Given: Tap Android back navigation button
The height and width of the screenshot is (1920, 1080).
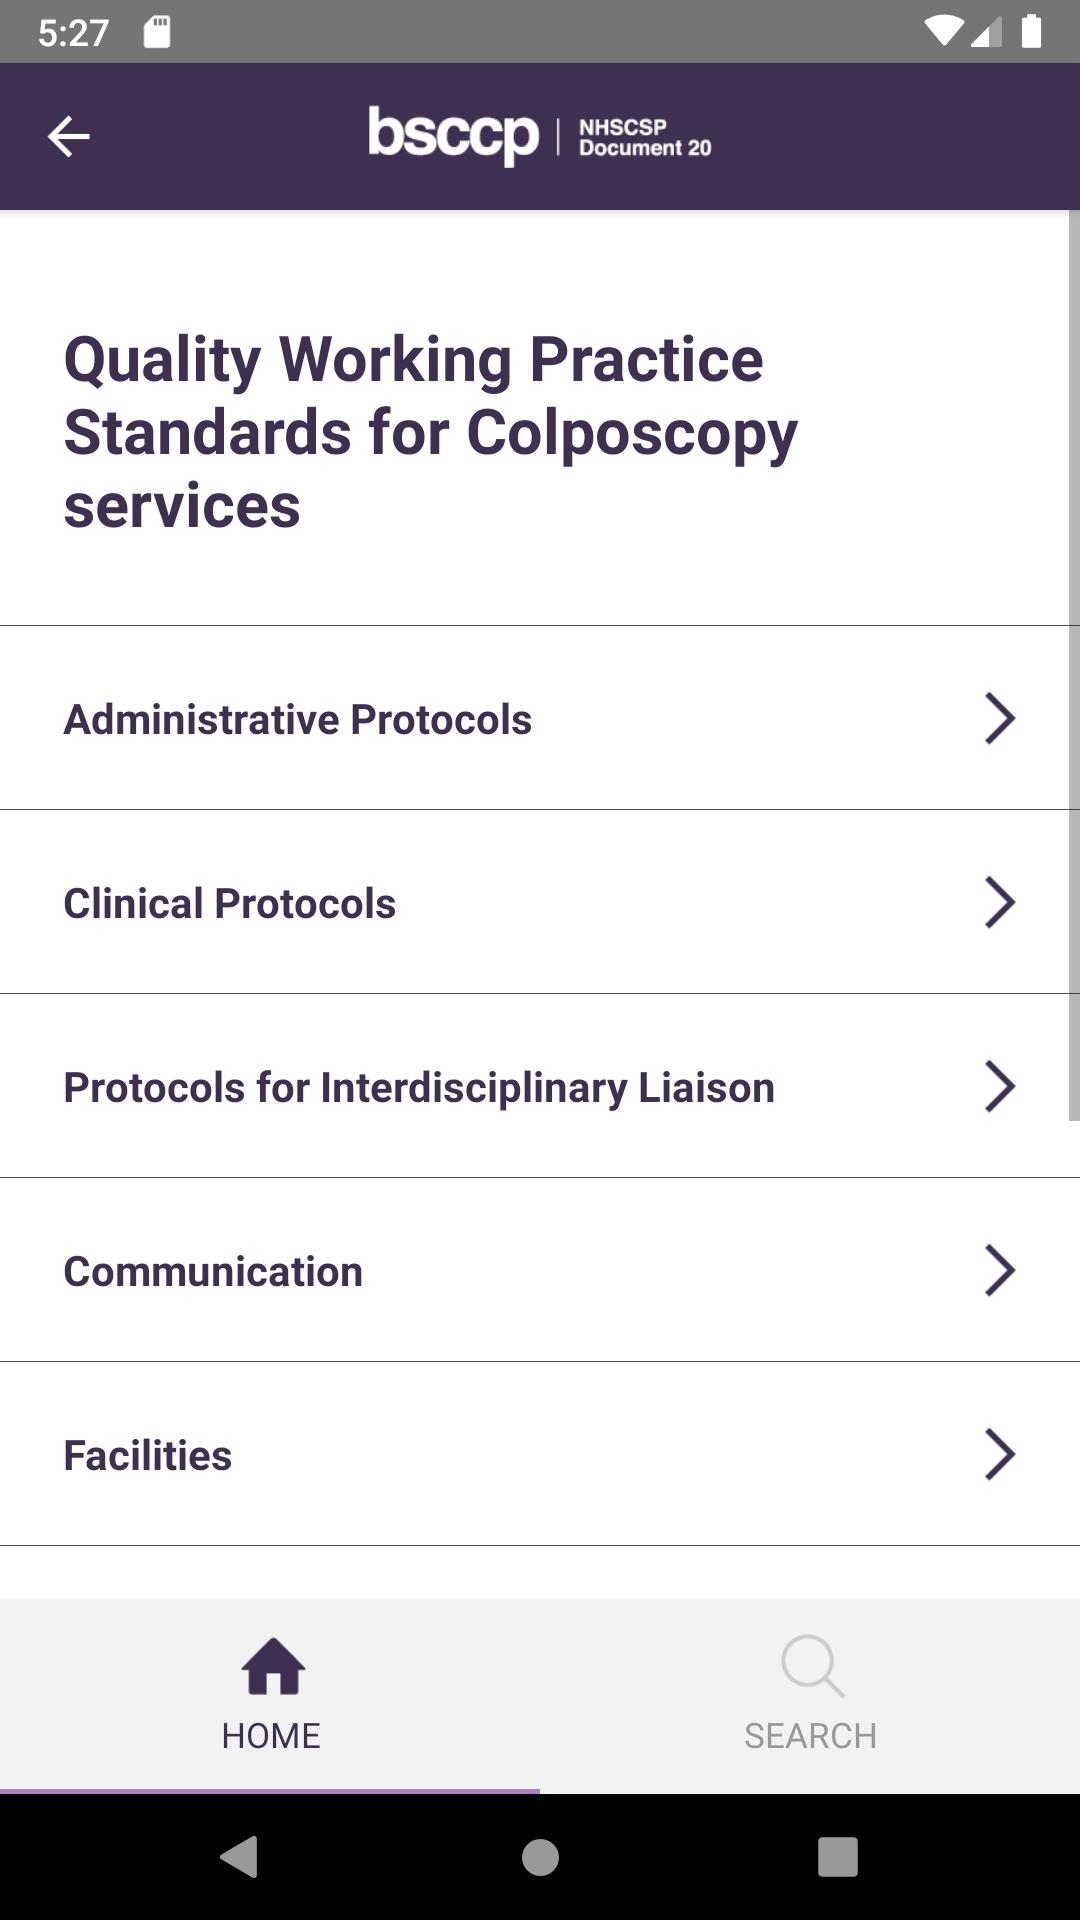Looking at the screenshot, I should [240, 1857].
